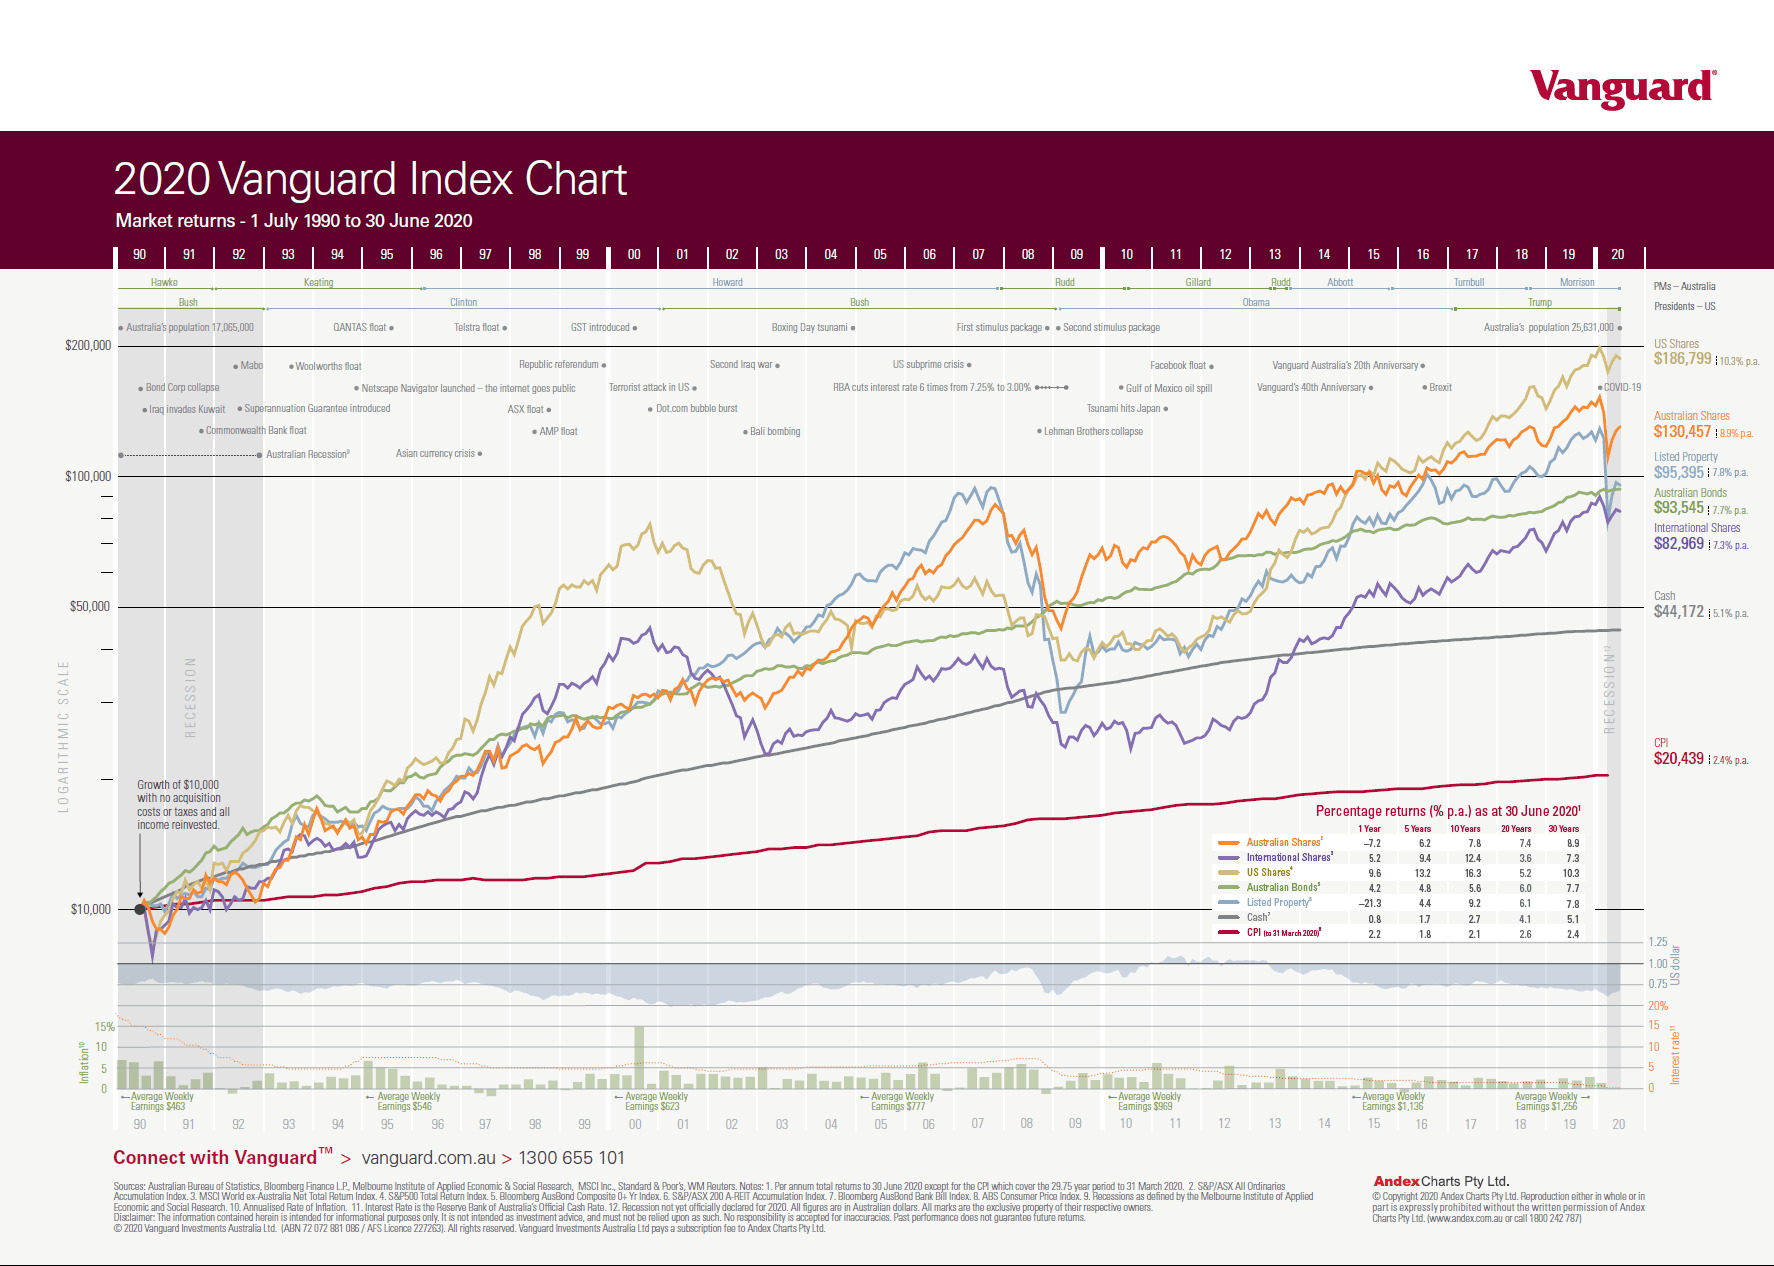Select the '2020 Vanguard Index Chart' title
Viewport: 1774px width, 1266px height.
pyautogui.click(x=370, y=179)
